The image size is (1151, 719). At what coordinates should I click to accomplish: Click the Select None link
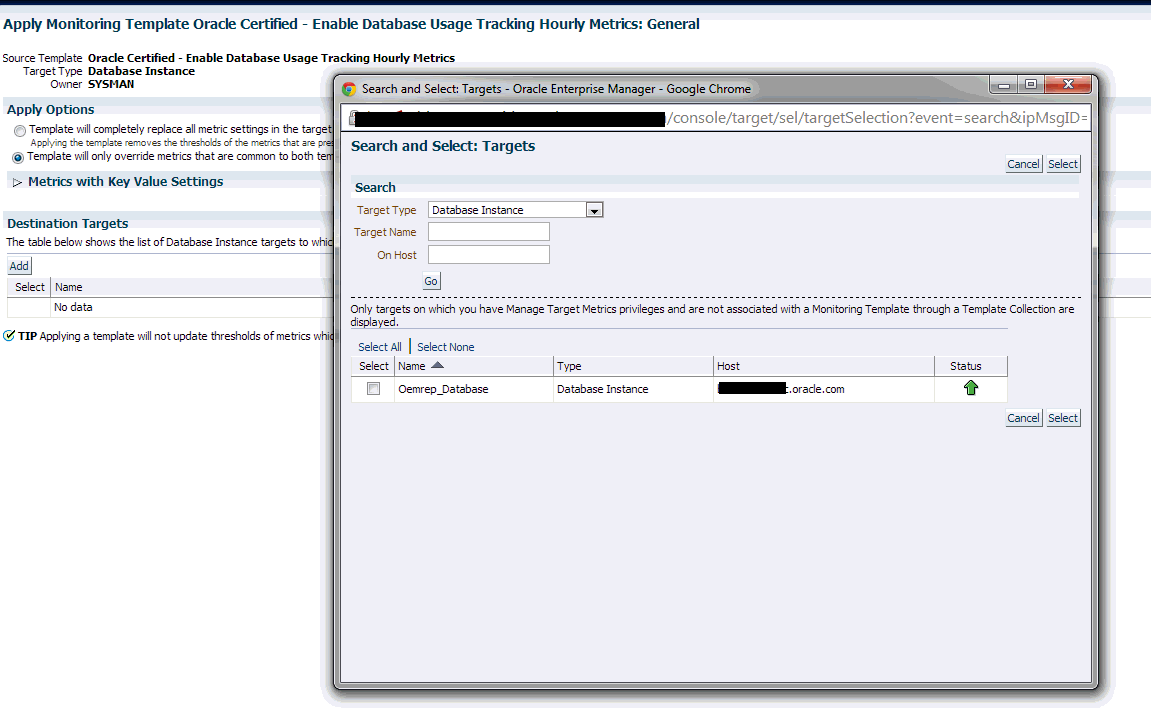click(446, 347)
